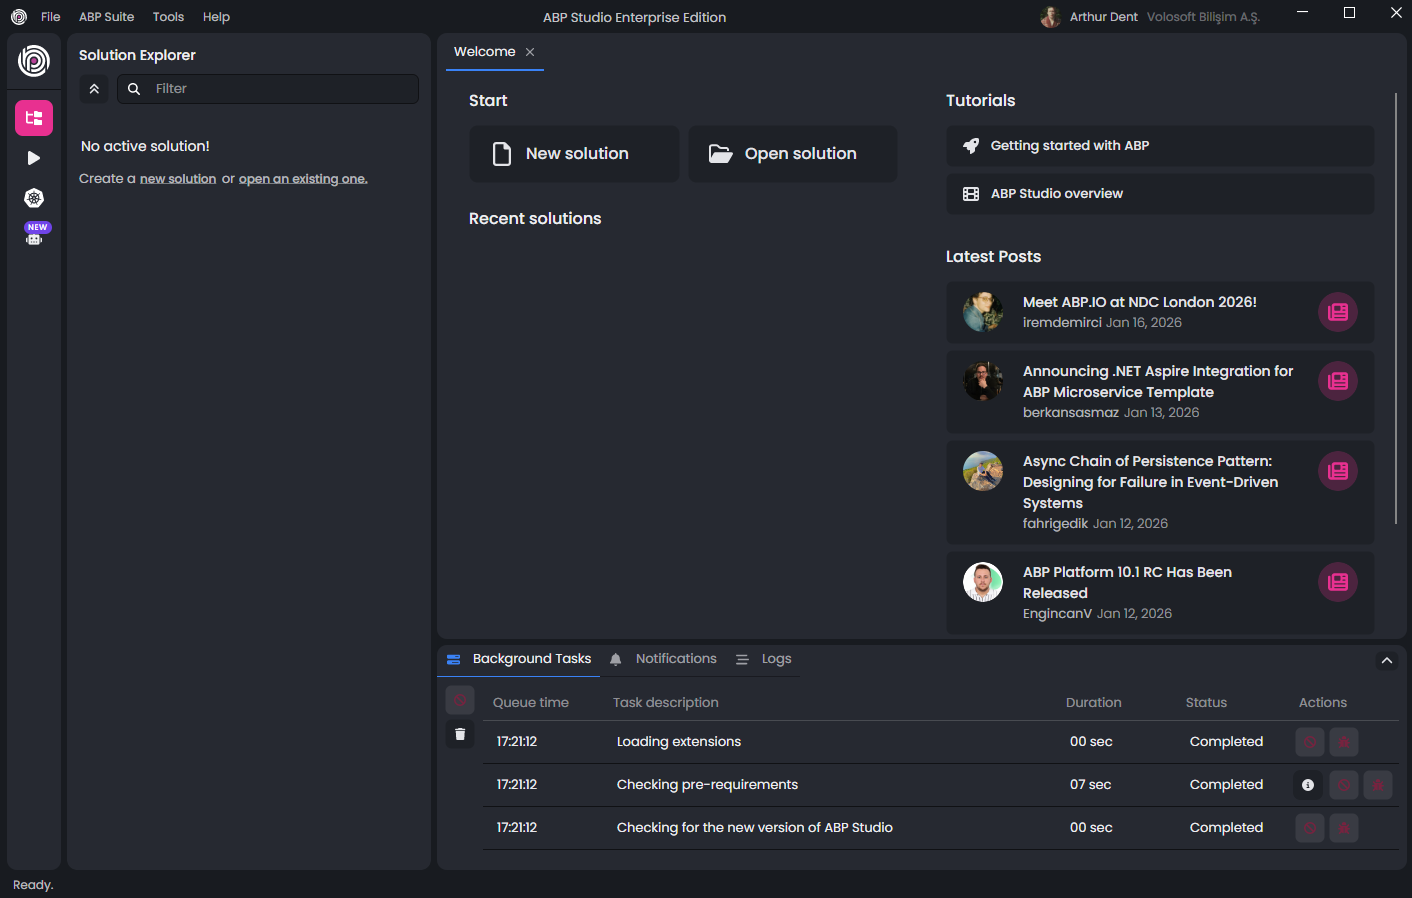Open ABP Studio overview tutorial
The height and width of the screenshot is (898, 1412).
[1160, 194]
